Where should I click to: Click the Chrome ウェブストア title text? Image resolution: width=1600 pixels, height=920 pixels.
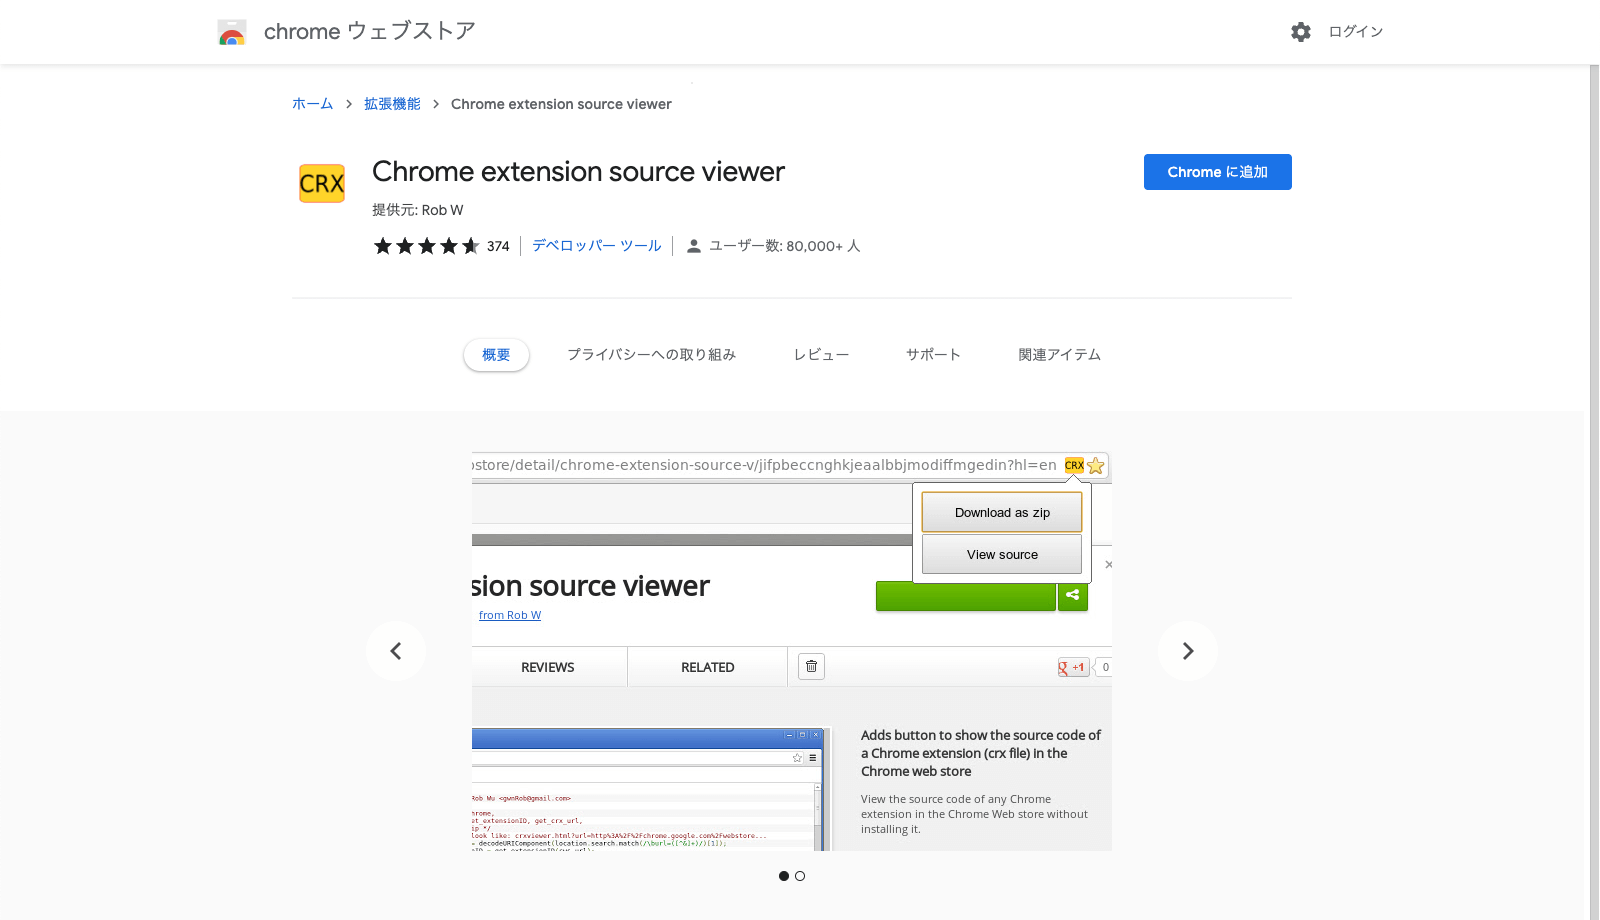(x=369, y=32)
